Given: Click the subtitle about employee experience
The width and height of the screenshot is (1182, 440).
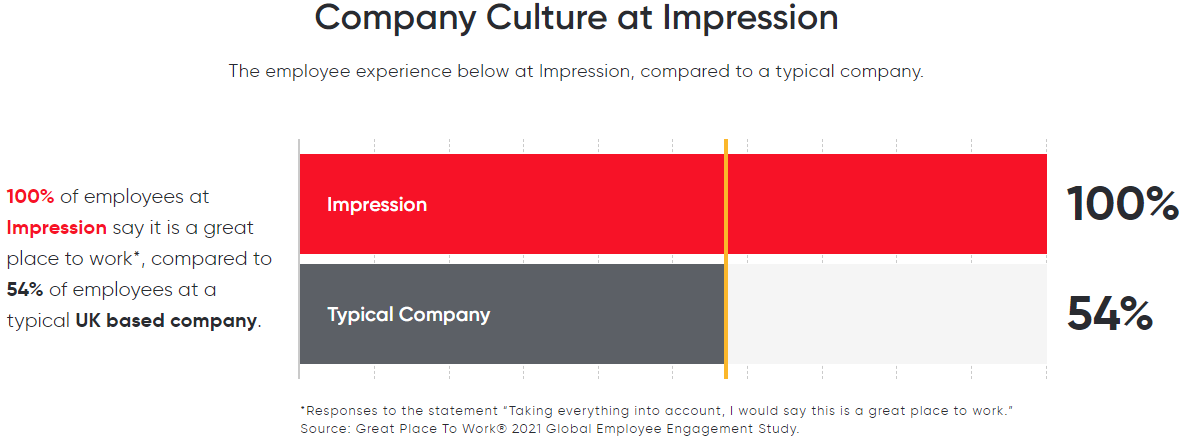Looking at the screenshot, I should 576,72.
